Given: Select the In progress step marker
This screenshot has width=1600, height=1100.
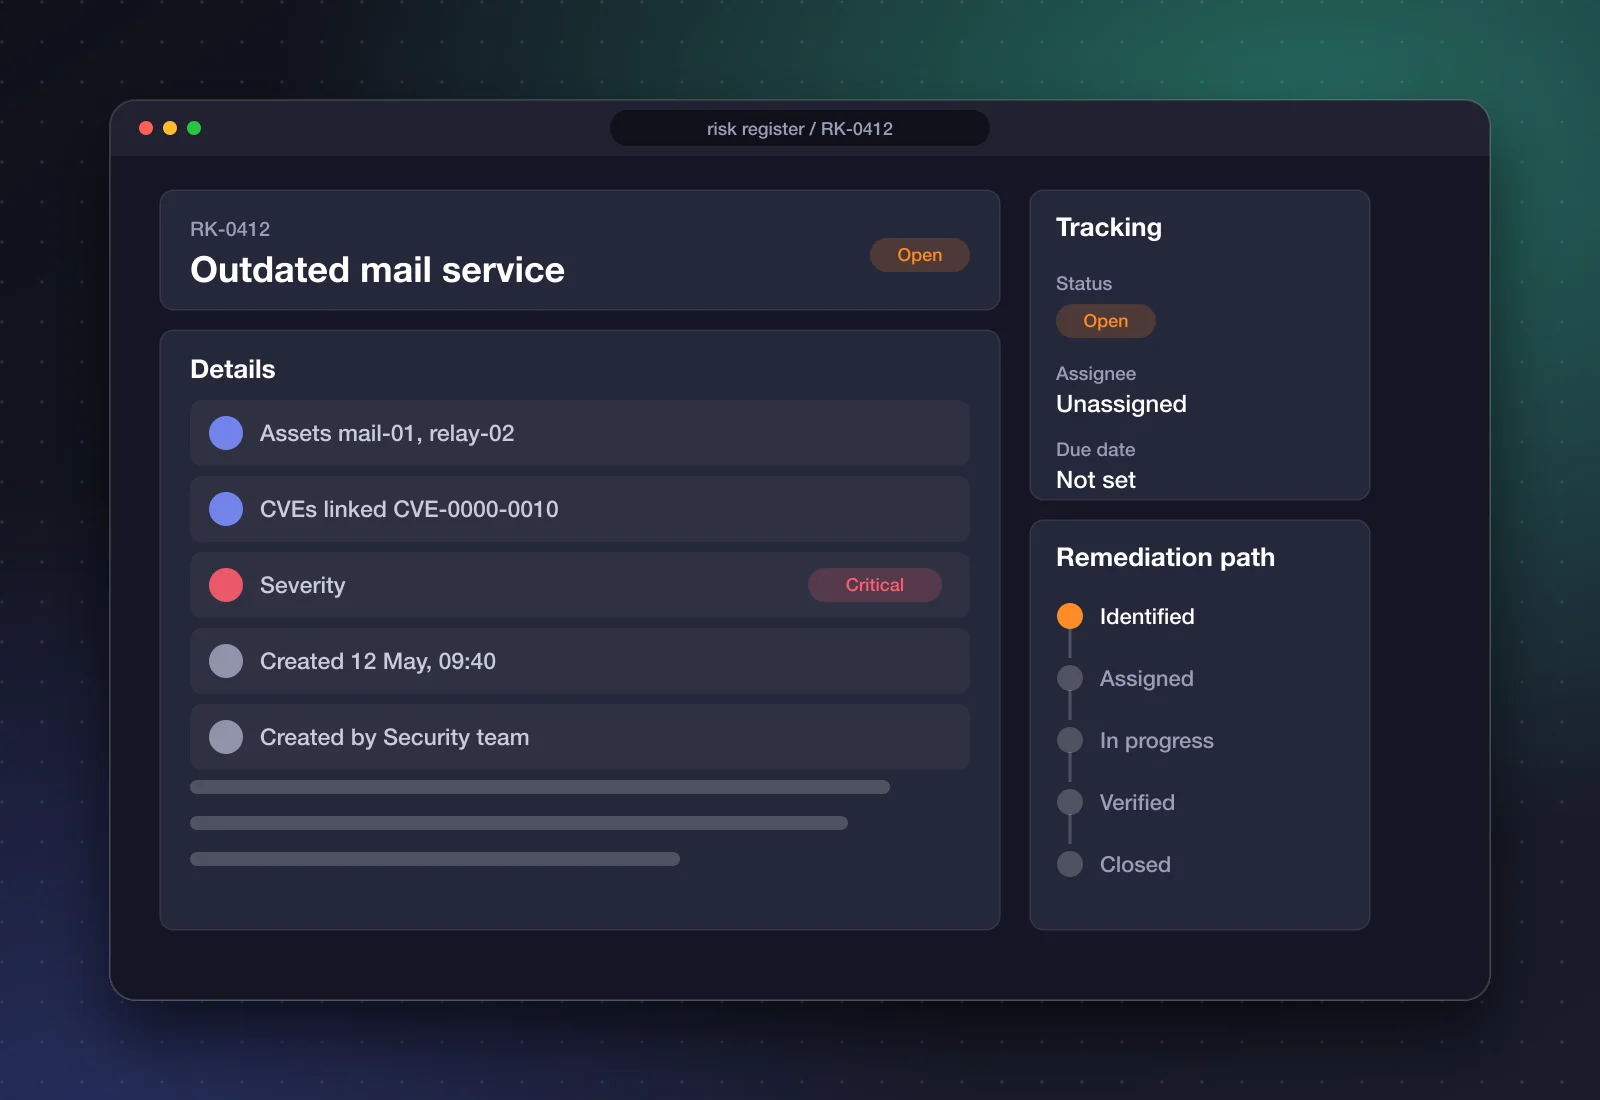Looking at the screenshot, I should [1070, 740].
